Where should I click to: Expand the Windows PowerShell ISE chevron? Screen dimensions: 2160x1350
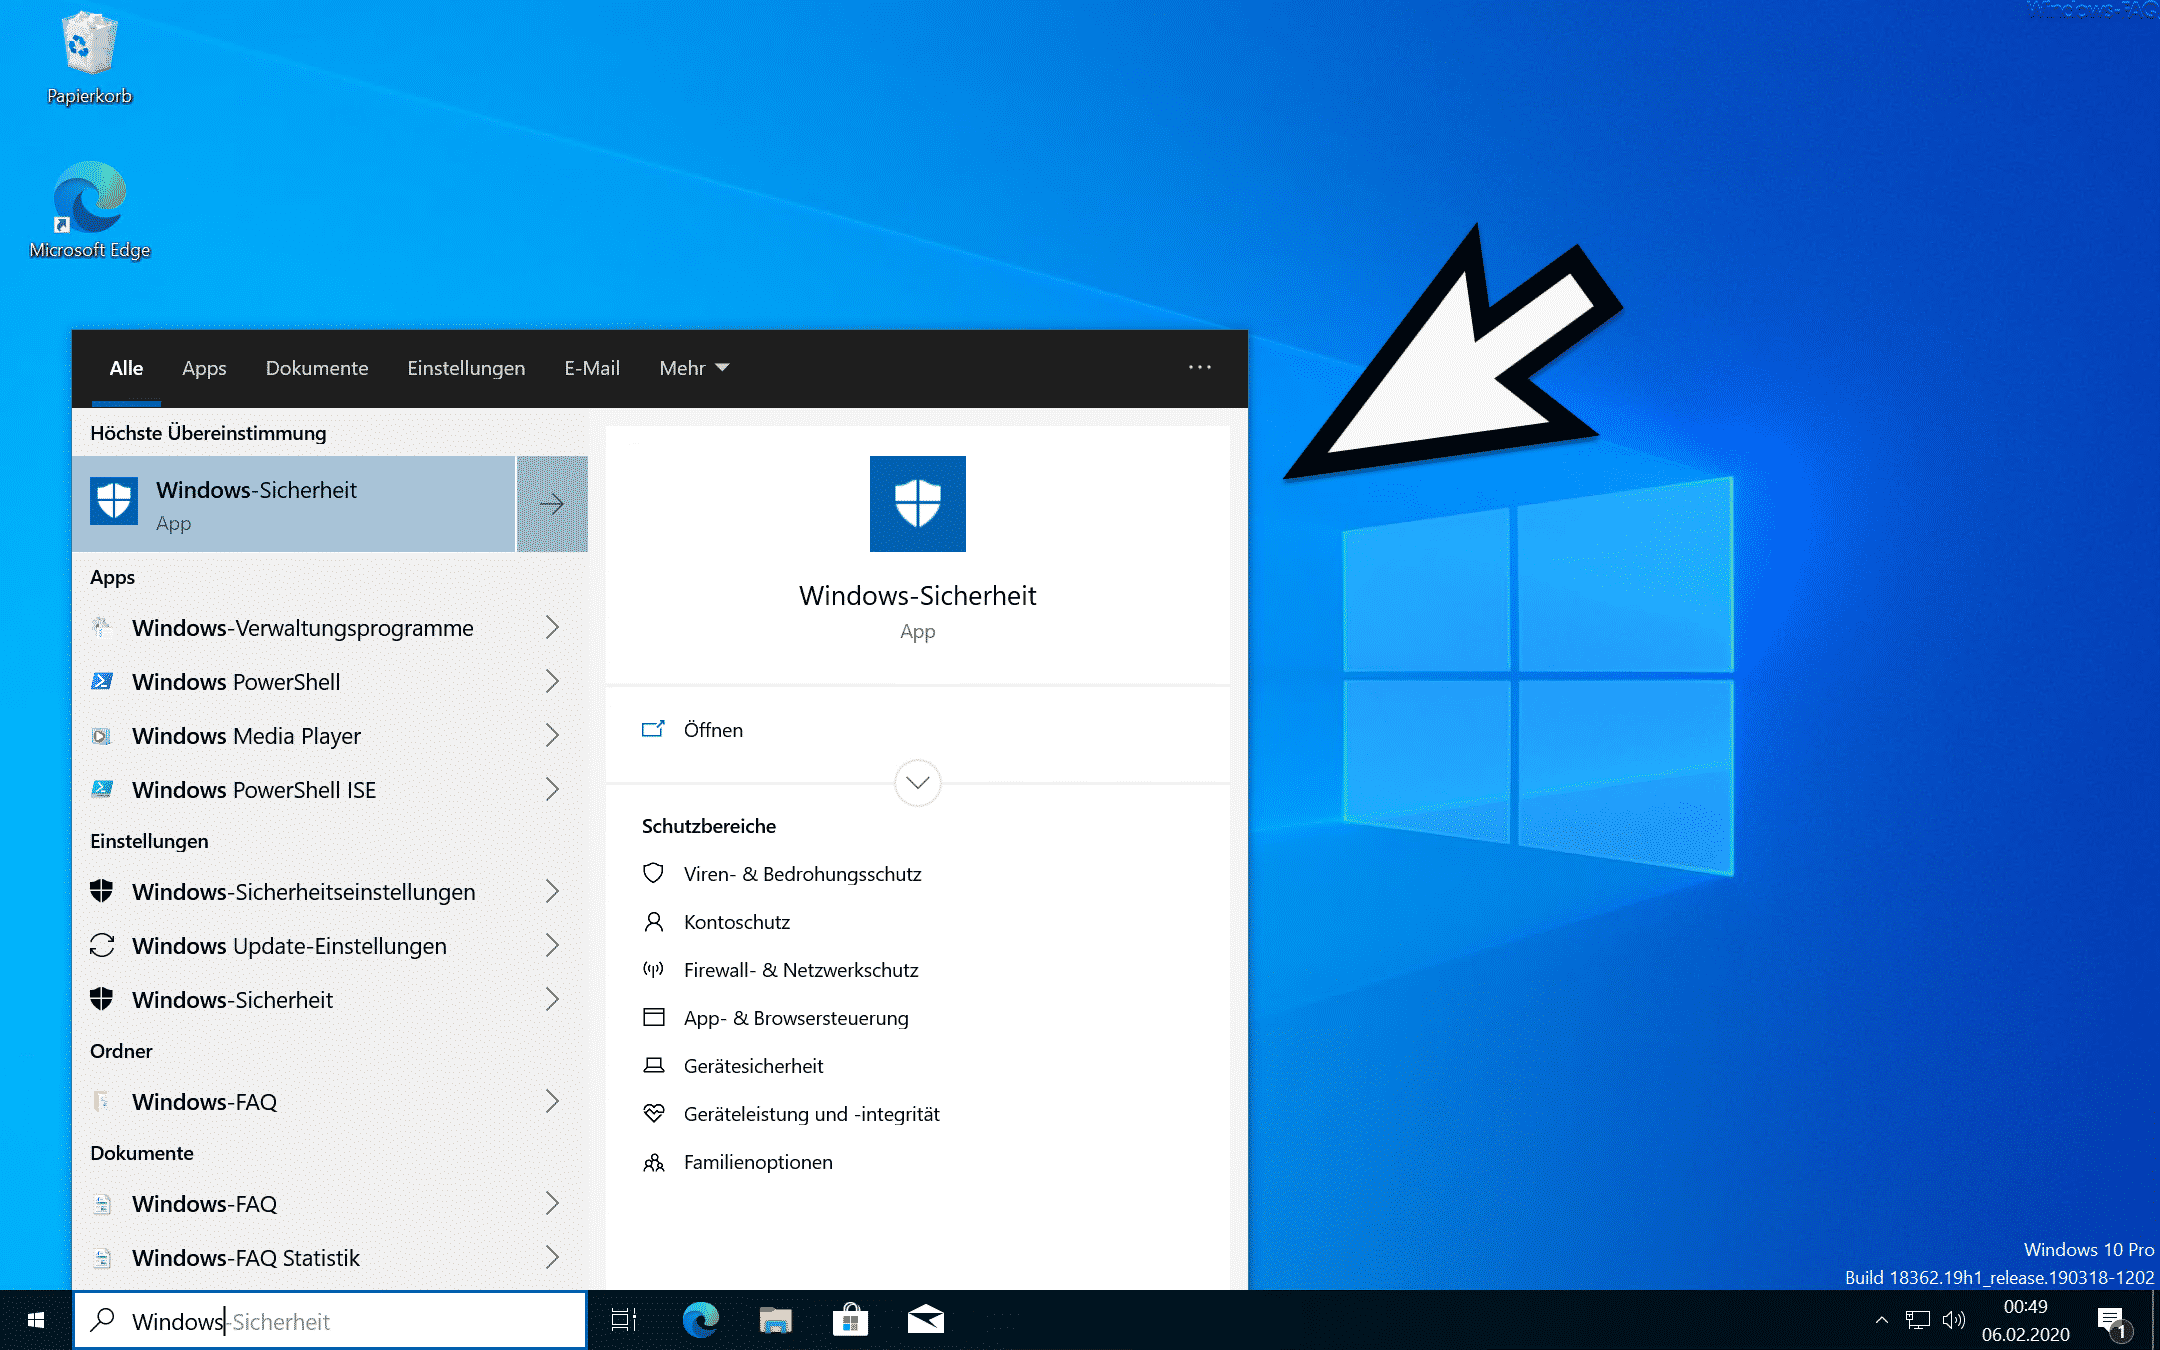[x=552, y=789]
